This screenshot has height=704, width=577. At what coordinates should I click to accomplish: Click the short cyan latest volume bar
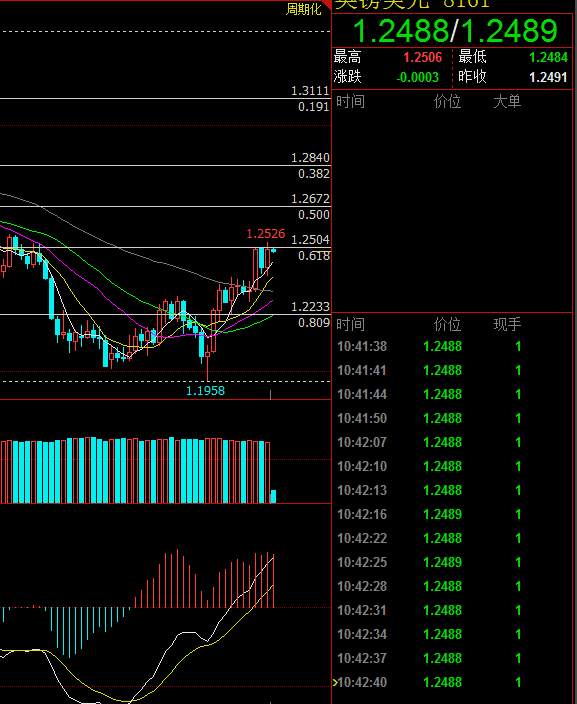pyautogui.click(x=273, y=496)
